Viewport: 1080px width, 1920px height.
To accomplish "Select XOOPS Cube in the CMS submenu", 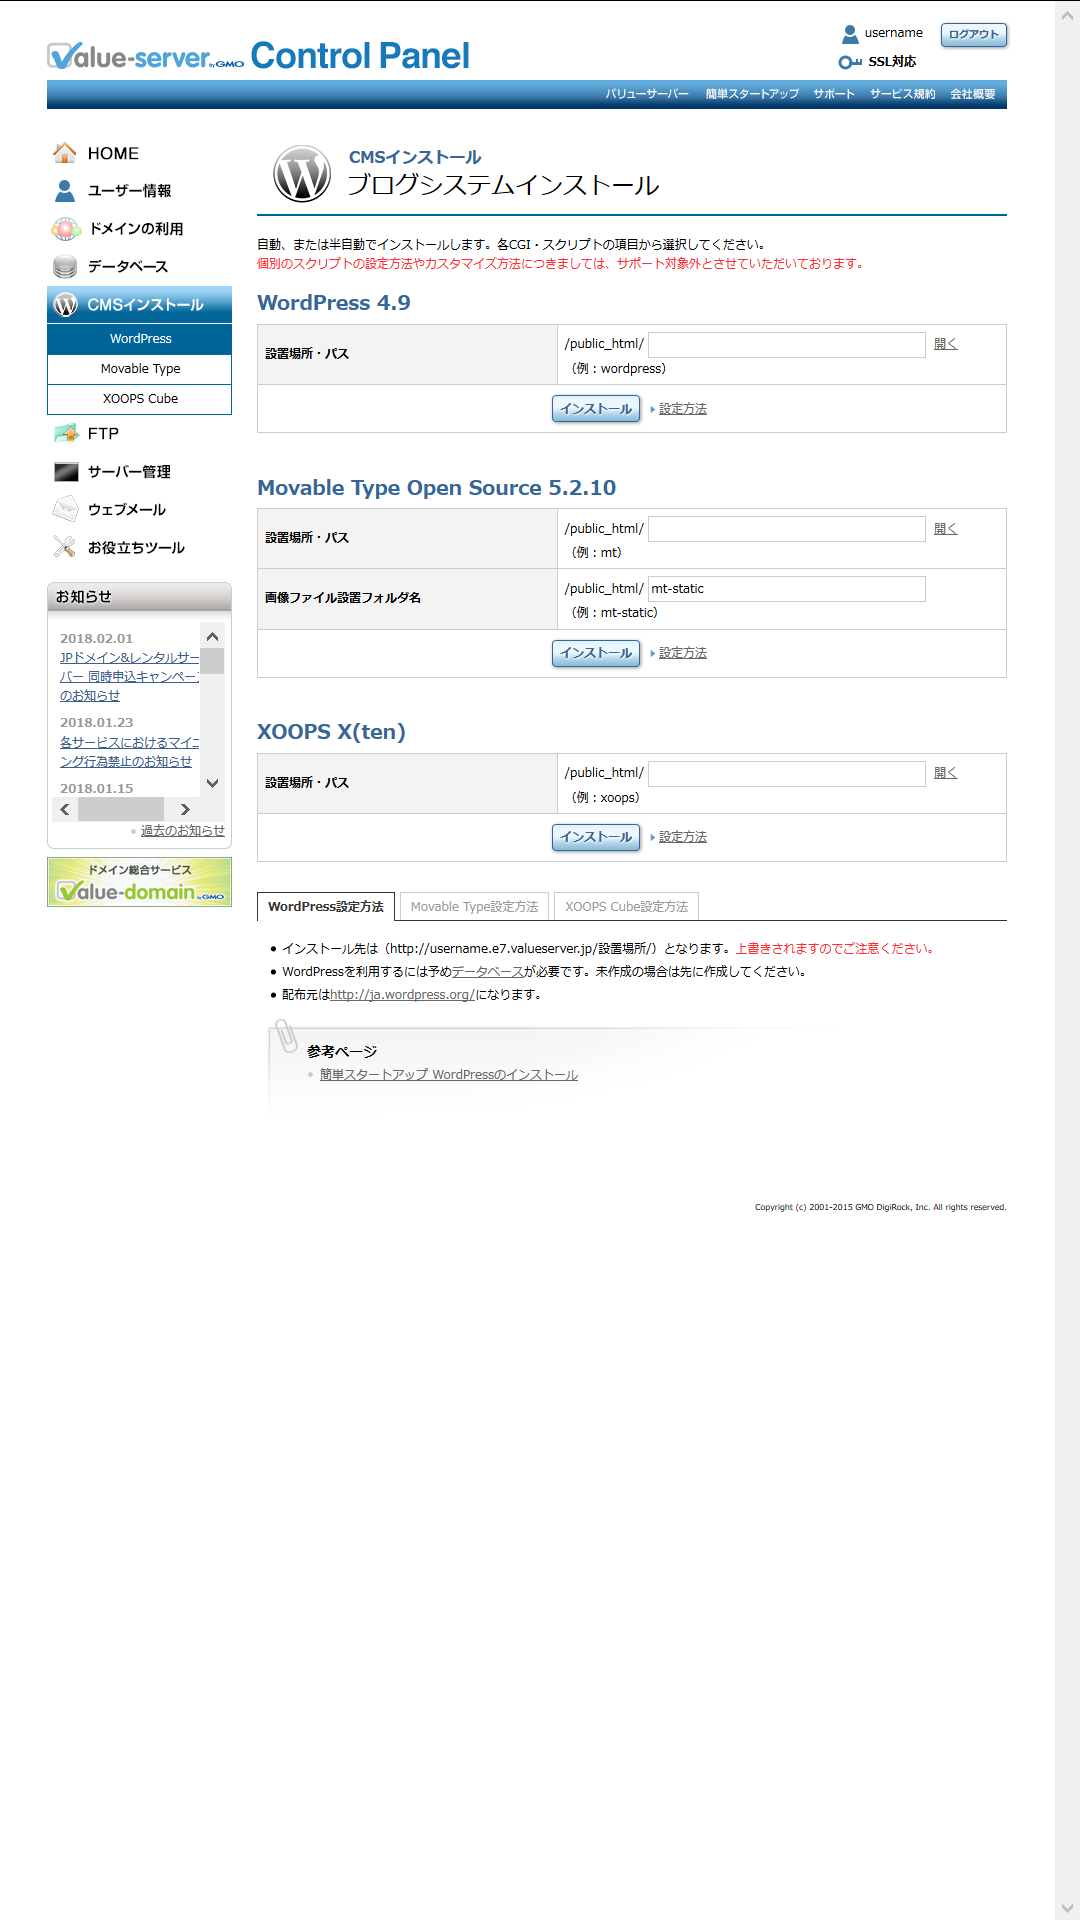I will pyautogui.click(x=140, y=399).
